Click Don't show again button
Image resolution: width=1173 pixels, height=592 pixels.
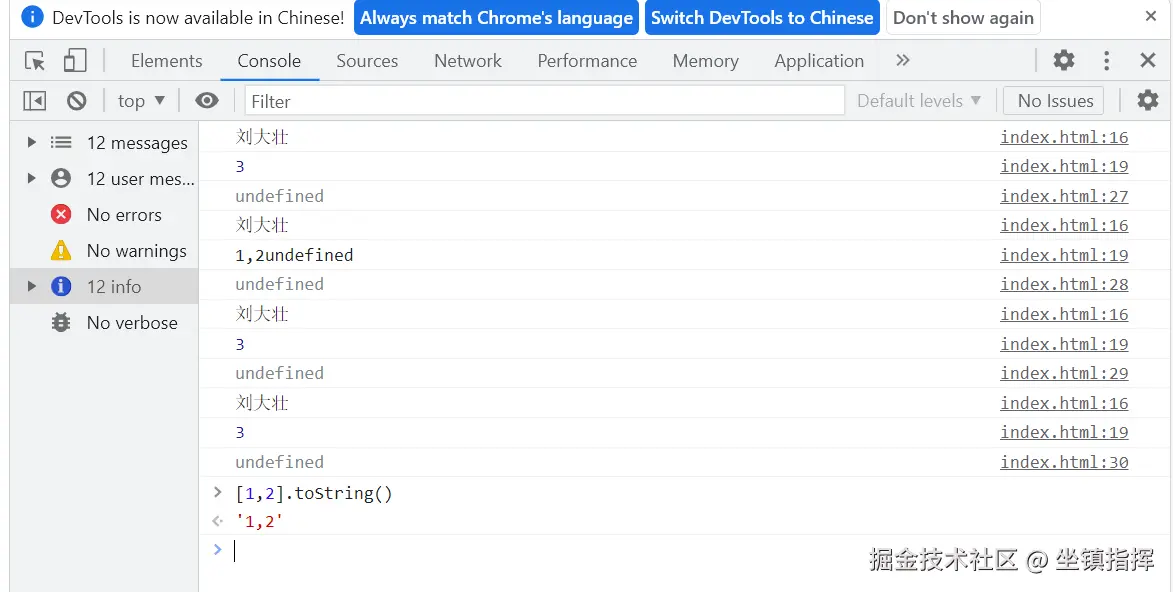click(x=964, y=18)
